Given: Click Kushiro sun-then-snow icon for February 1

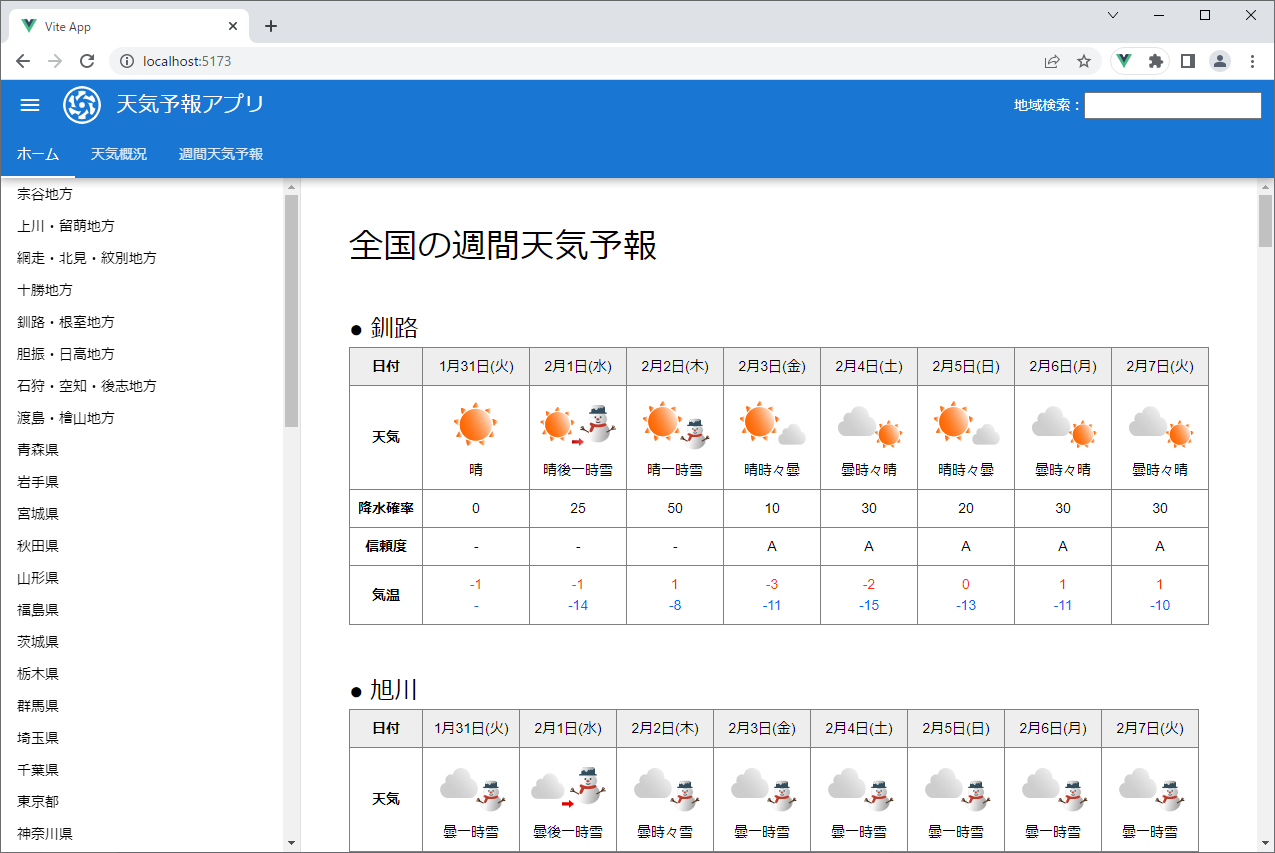Looking at the screenshot, I should [578, 424].
